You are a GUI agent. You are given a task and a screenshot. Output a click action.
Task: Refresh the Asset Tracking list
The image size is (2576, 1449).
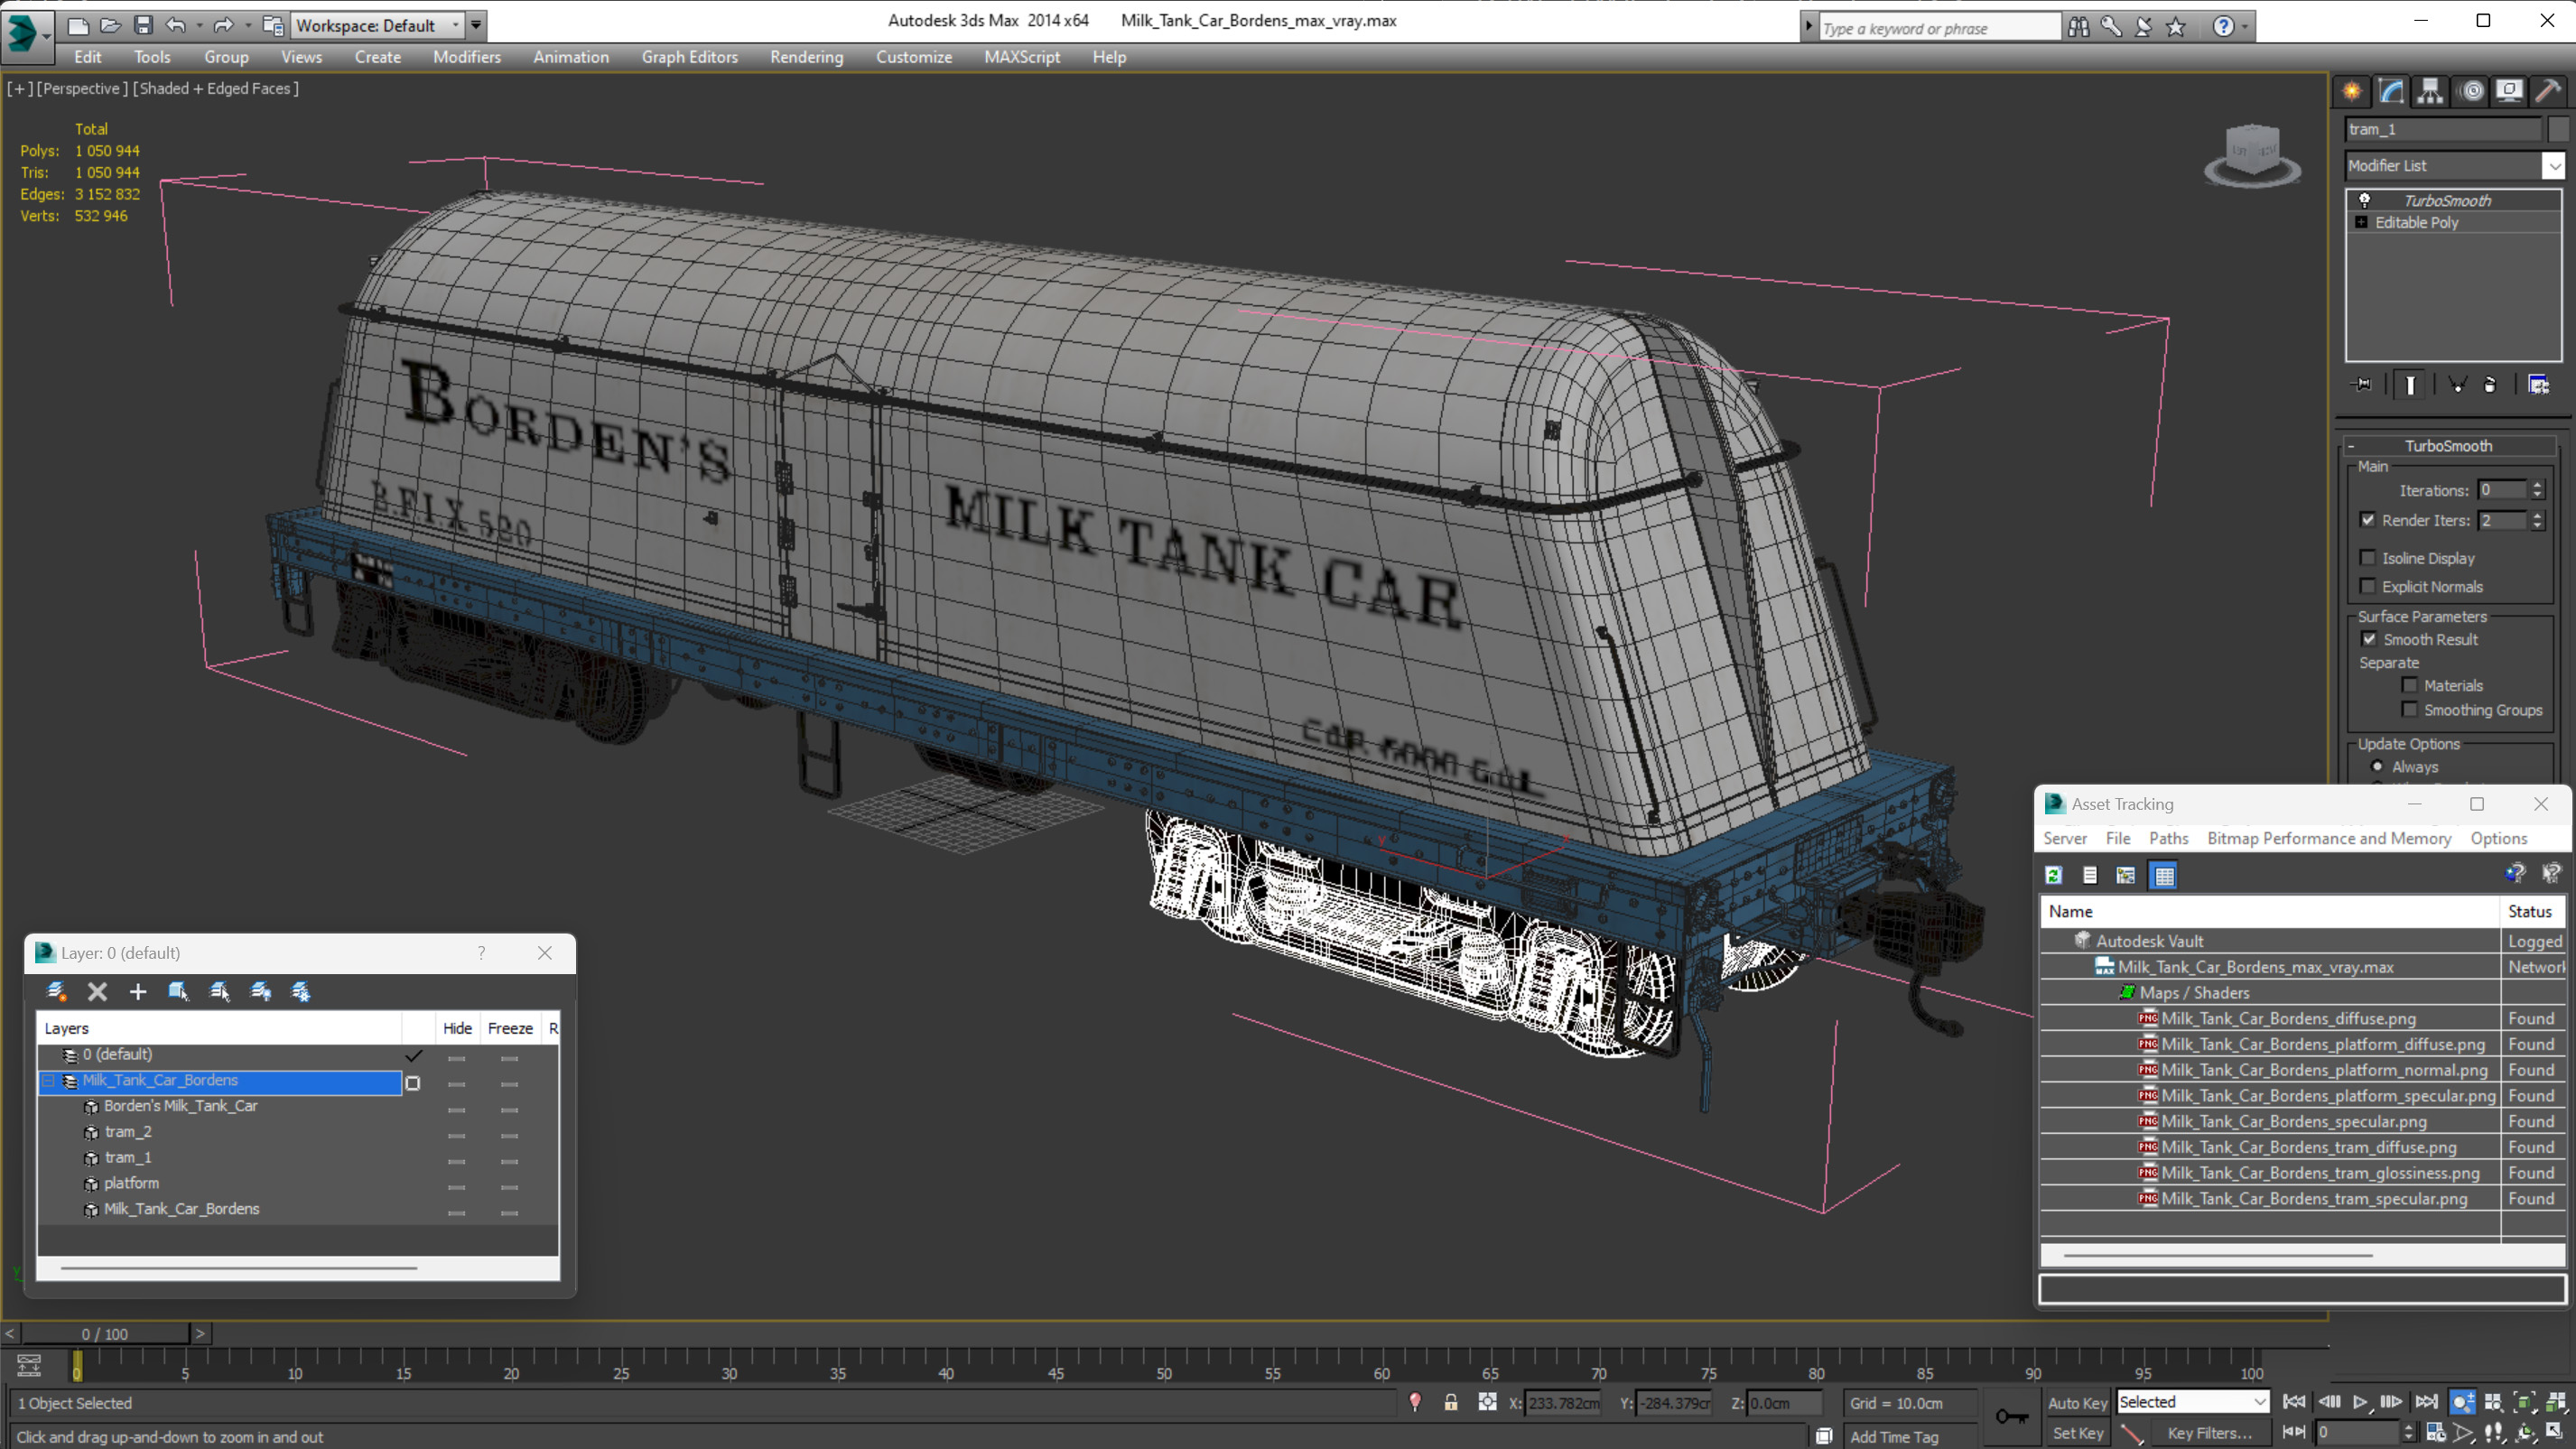(2053, 875)
